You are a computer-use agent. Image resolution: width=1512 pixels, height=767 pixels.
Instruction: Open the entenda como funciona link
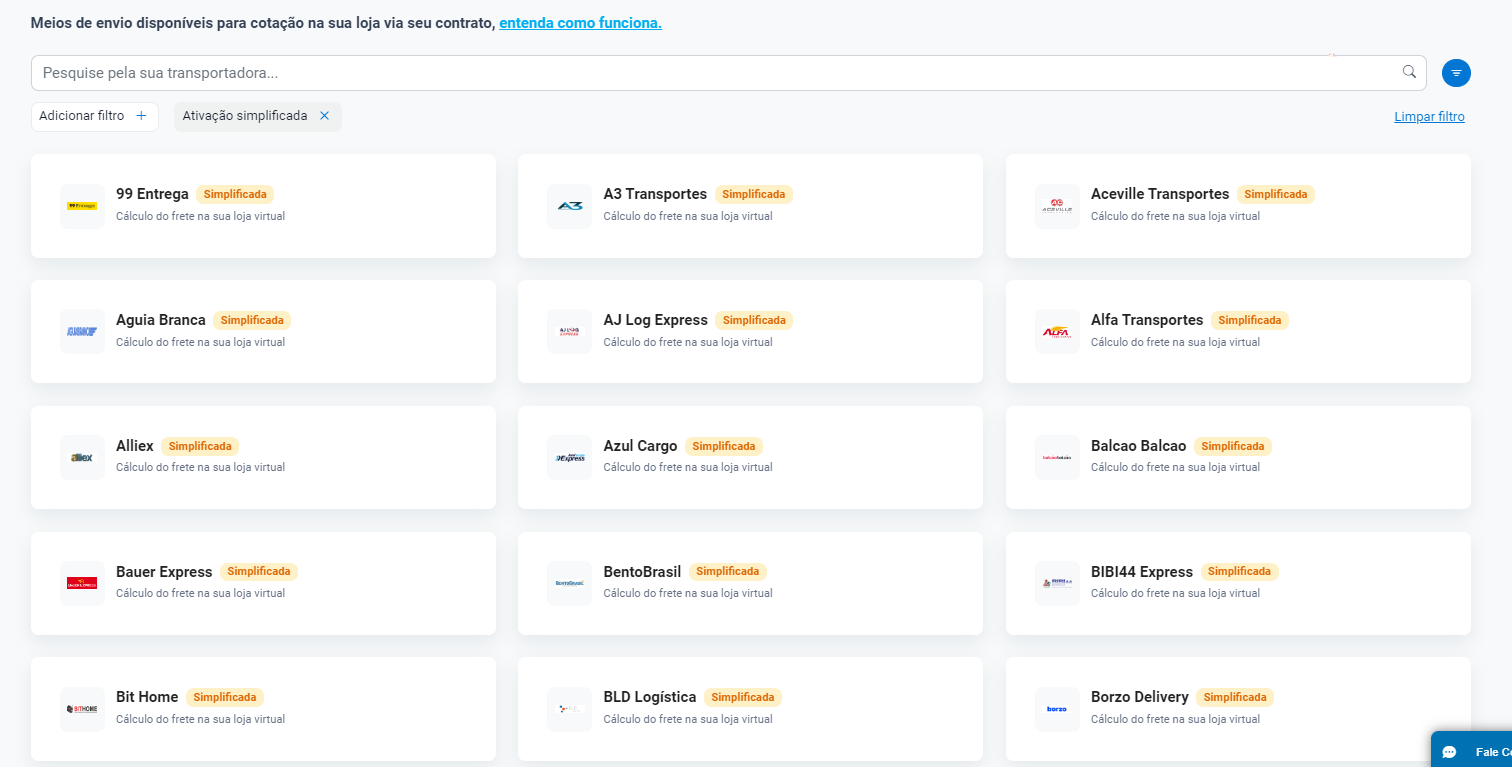(580, 22)
